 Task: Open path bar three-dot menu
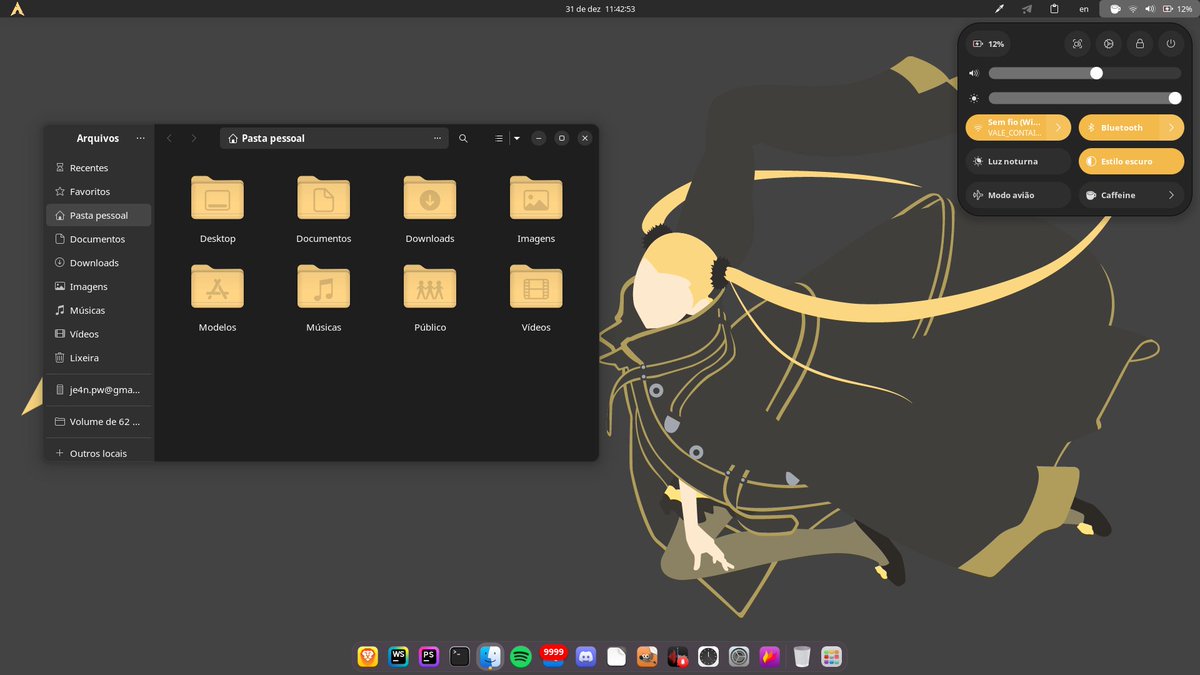pyautogui.click(x=437, y=138)
